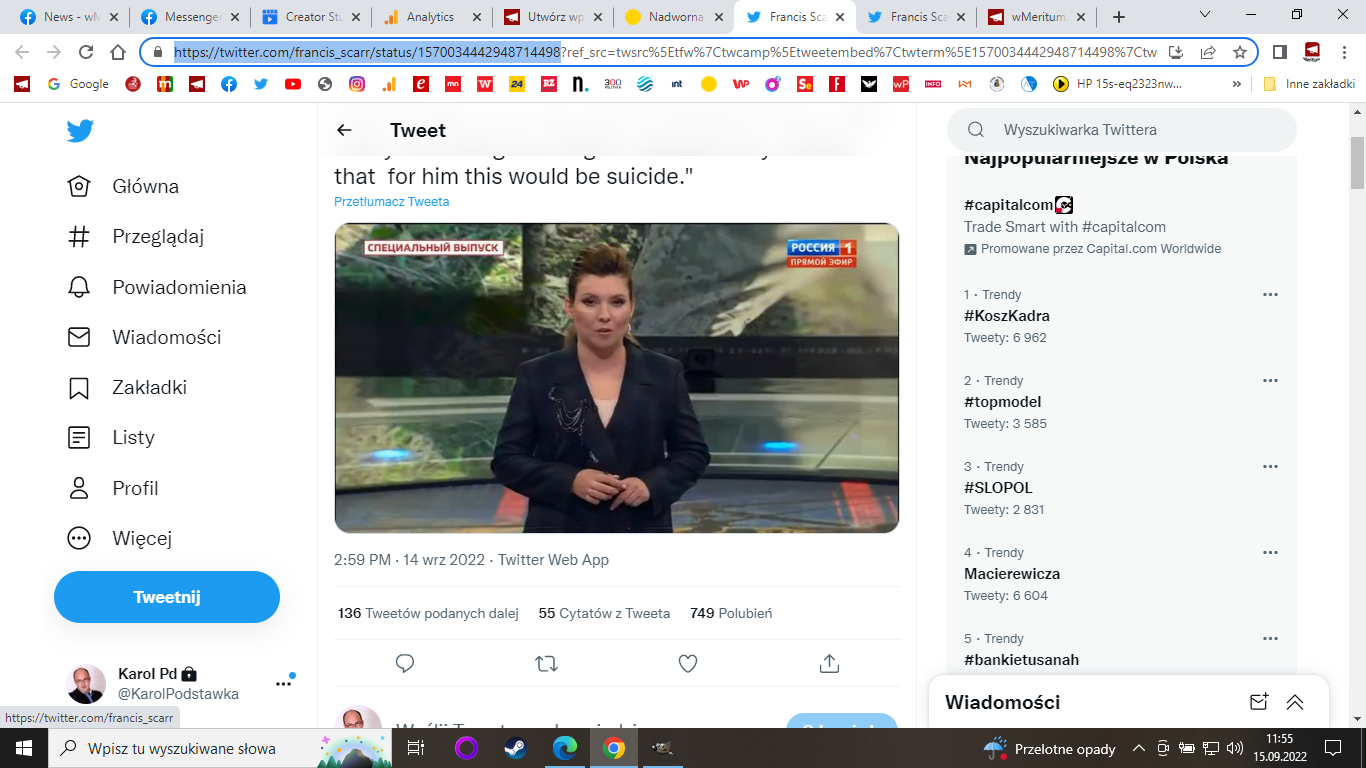Click the share tweet icon
1366x768 pixels.
coord(828,663)
